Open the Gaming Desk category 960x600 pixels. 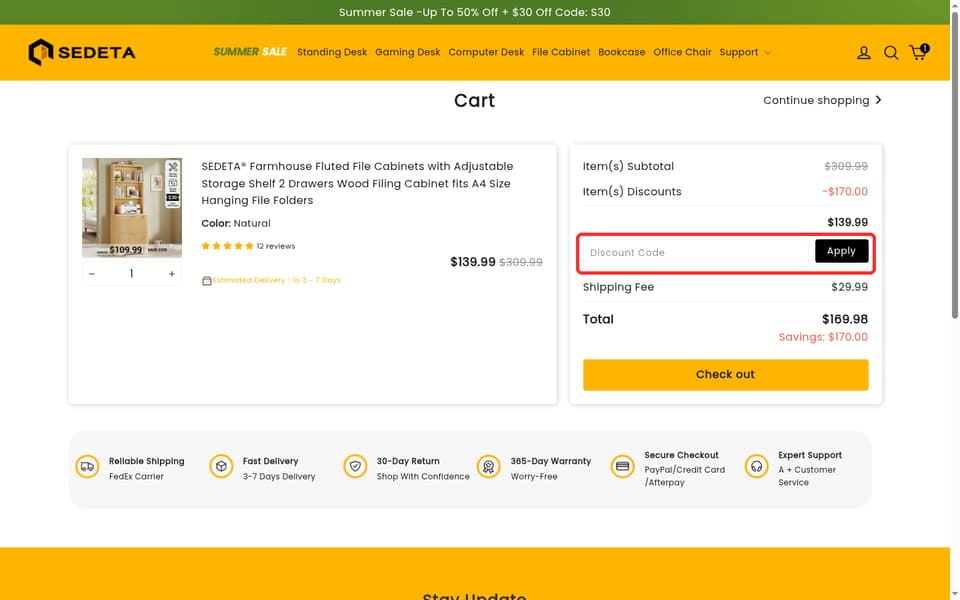tap(408, 52)
